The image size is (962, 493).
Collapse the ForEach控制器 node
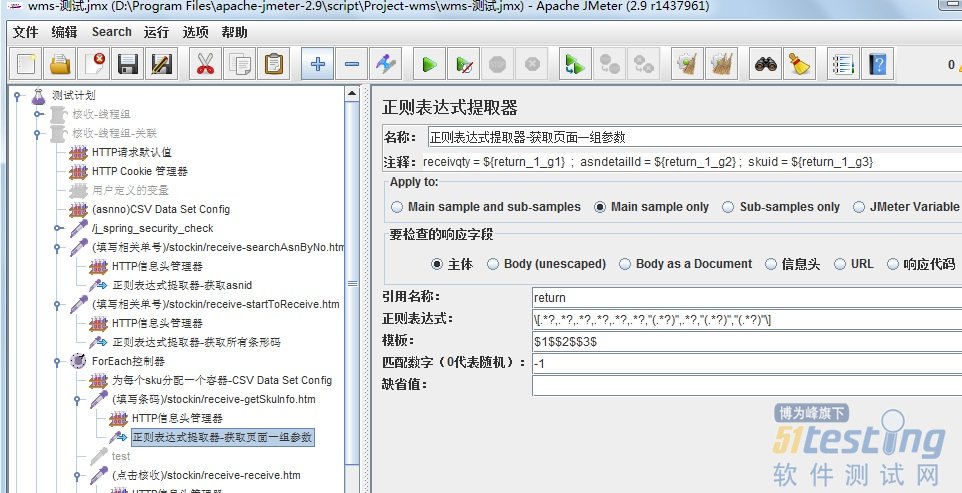click(x=58, y=361)
